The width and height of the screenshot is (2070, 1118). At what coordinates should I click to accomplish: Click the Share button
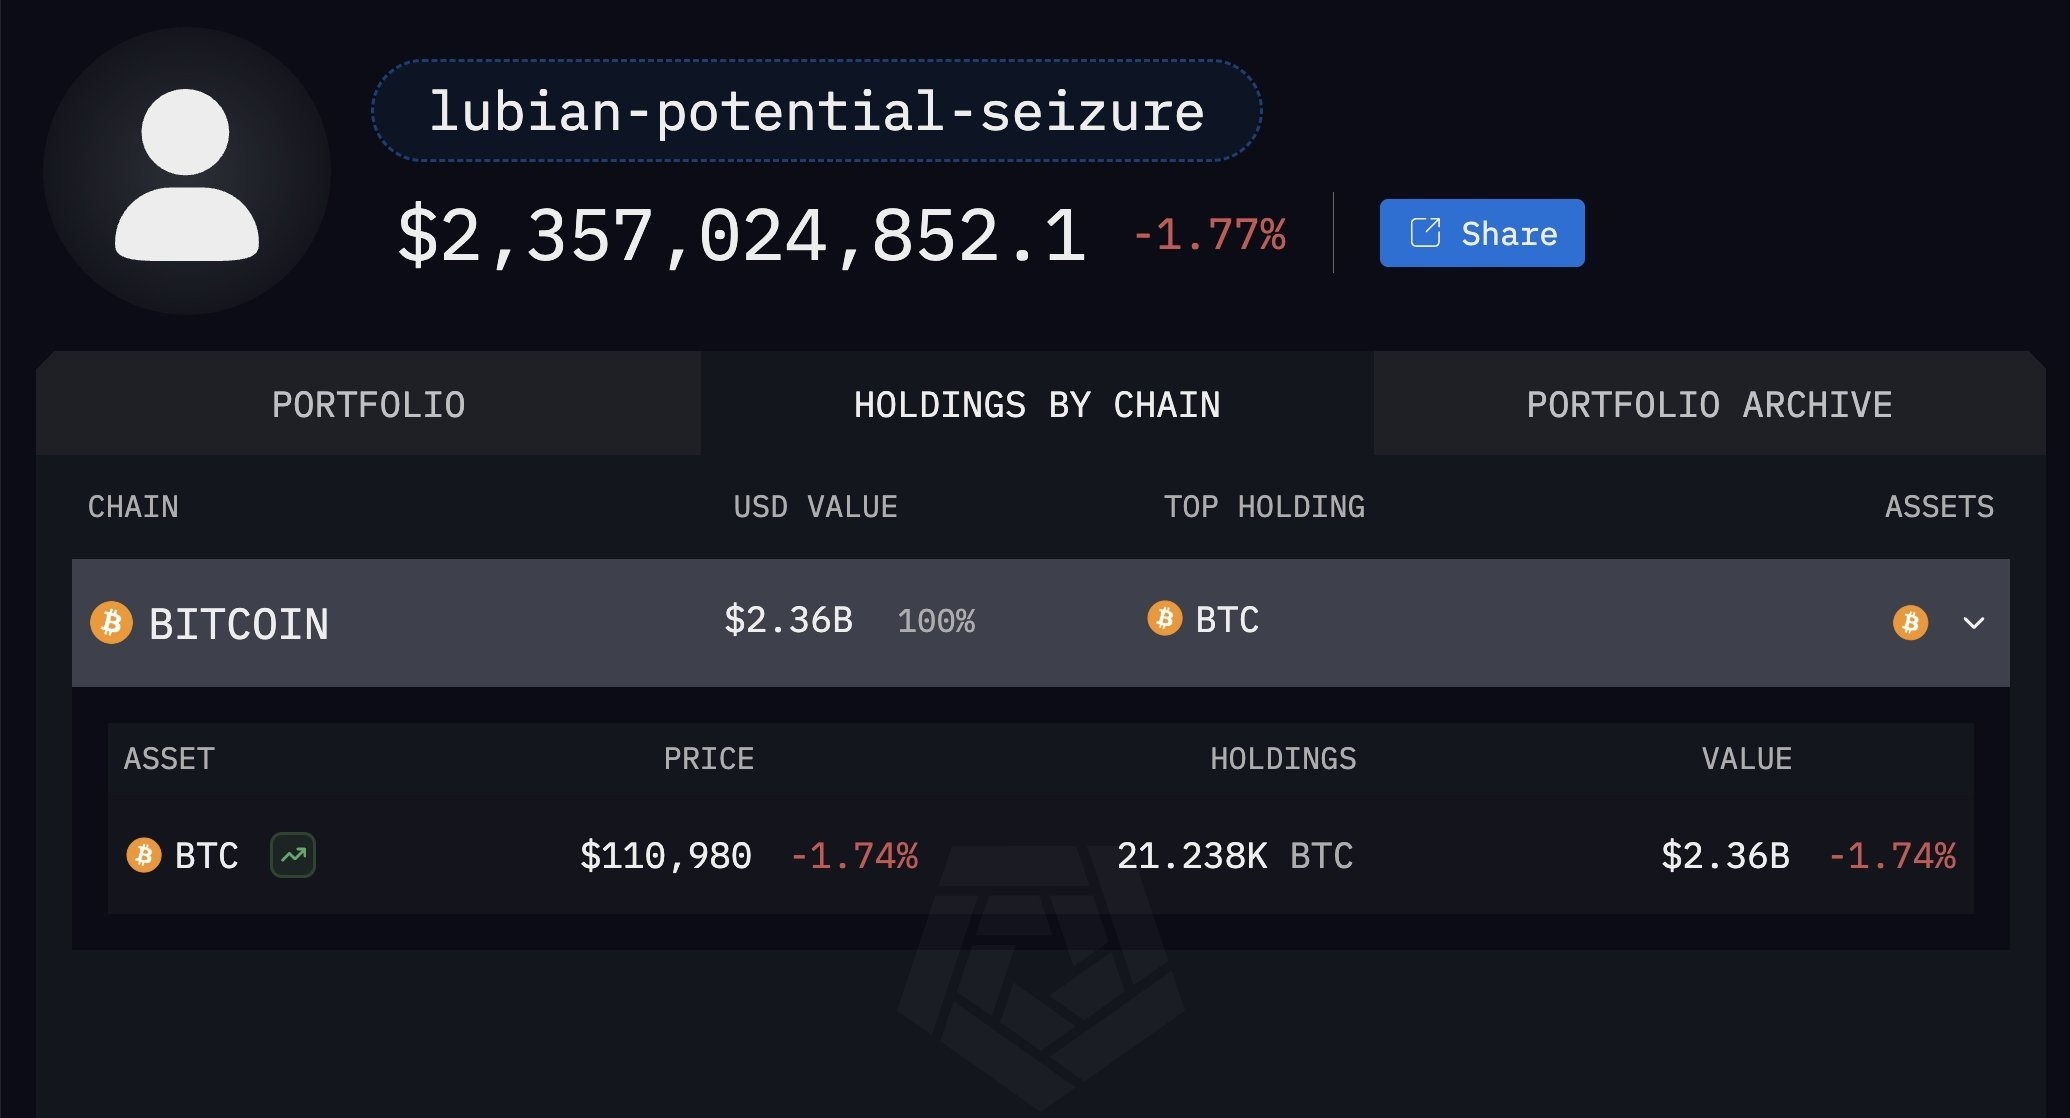click(1481, 233)
